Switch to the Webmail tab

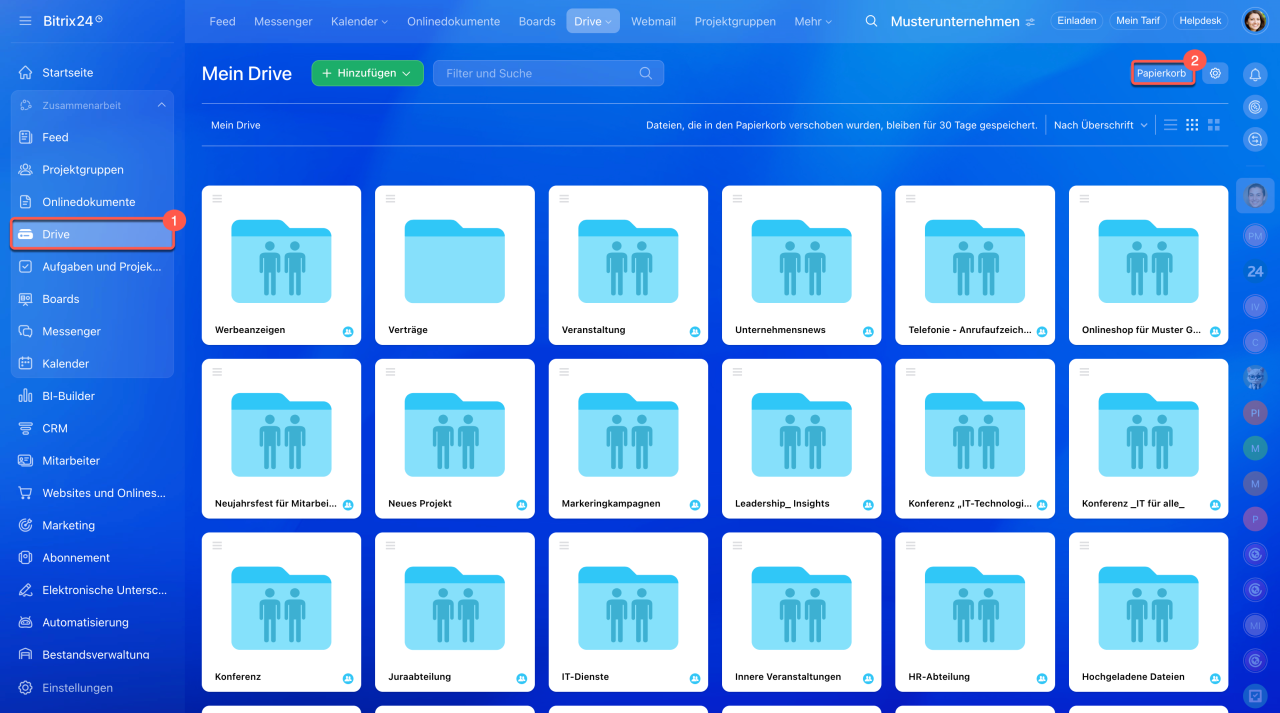(x=653, y=21)
